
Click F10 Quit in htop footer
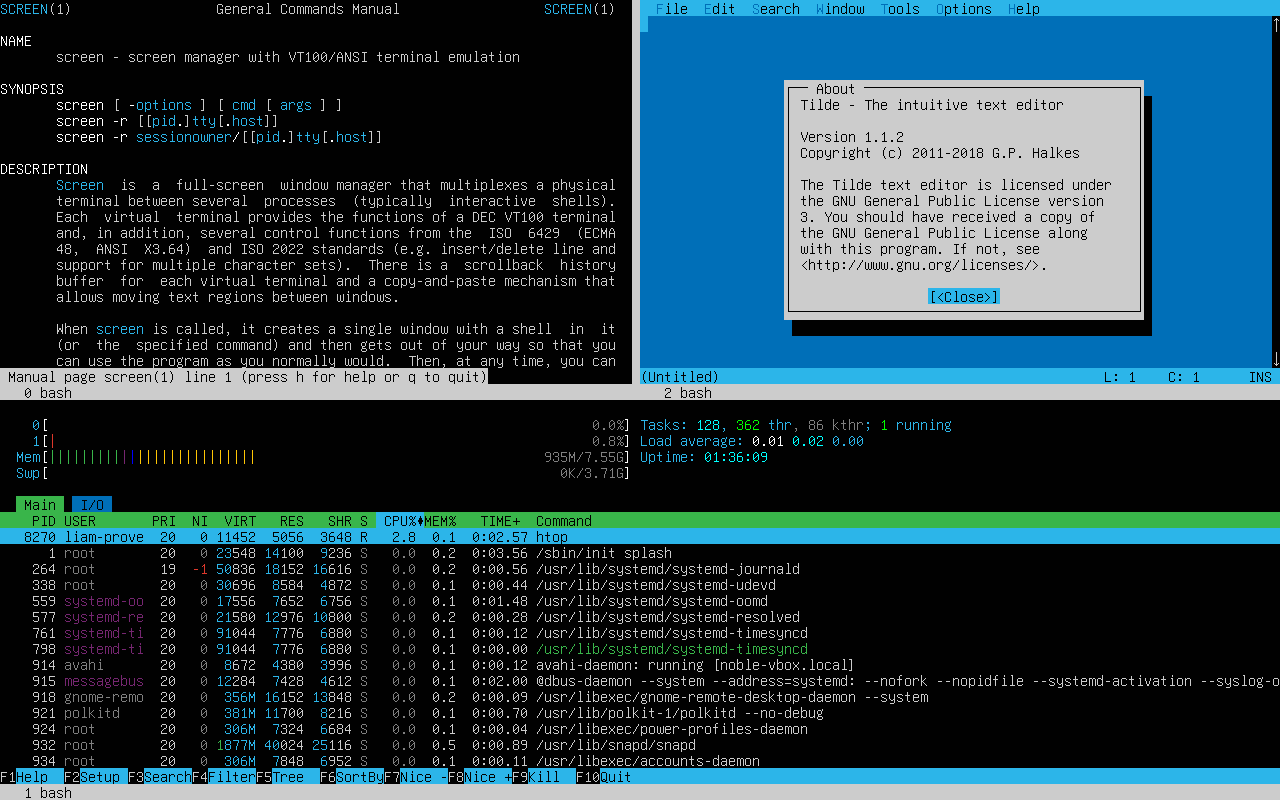604,777
